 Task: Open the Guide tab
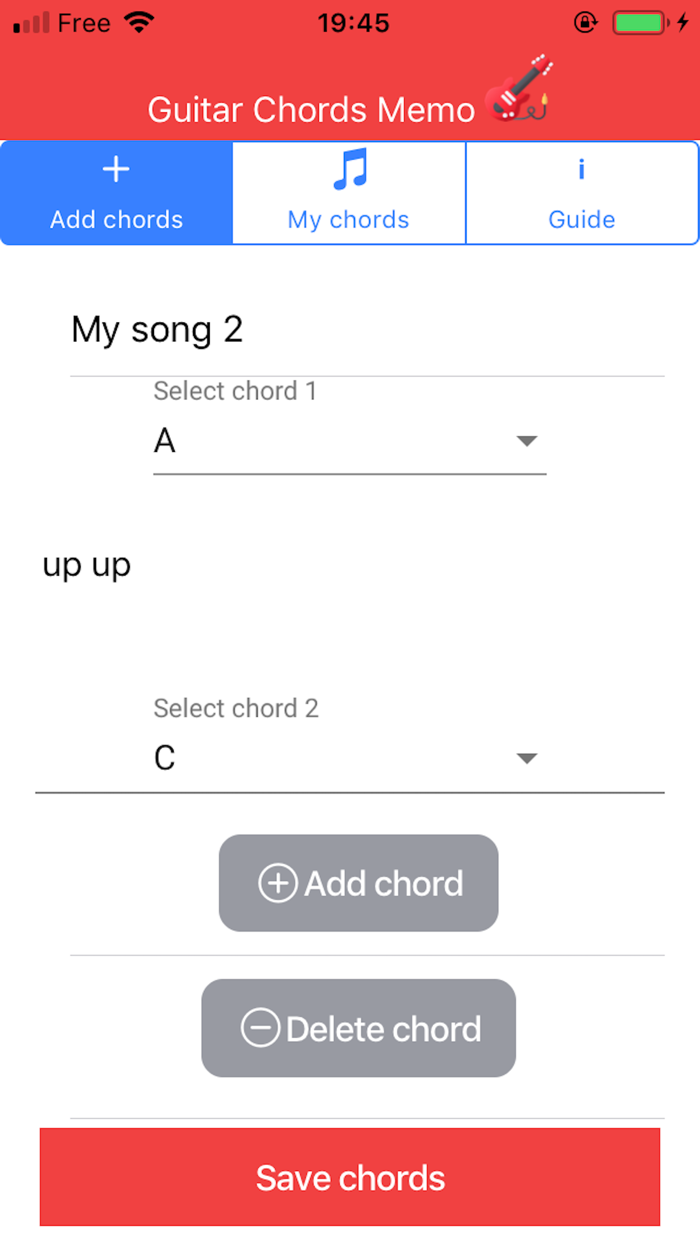point(581,192)
